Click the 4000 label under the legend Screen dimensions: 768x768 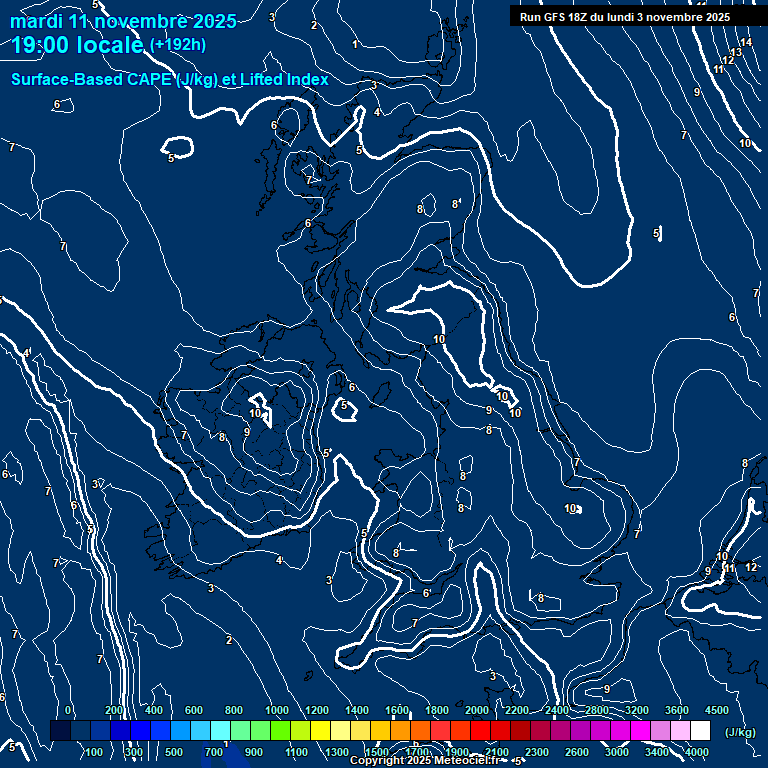697,752
